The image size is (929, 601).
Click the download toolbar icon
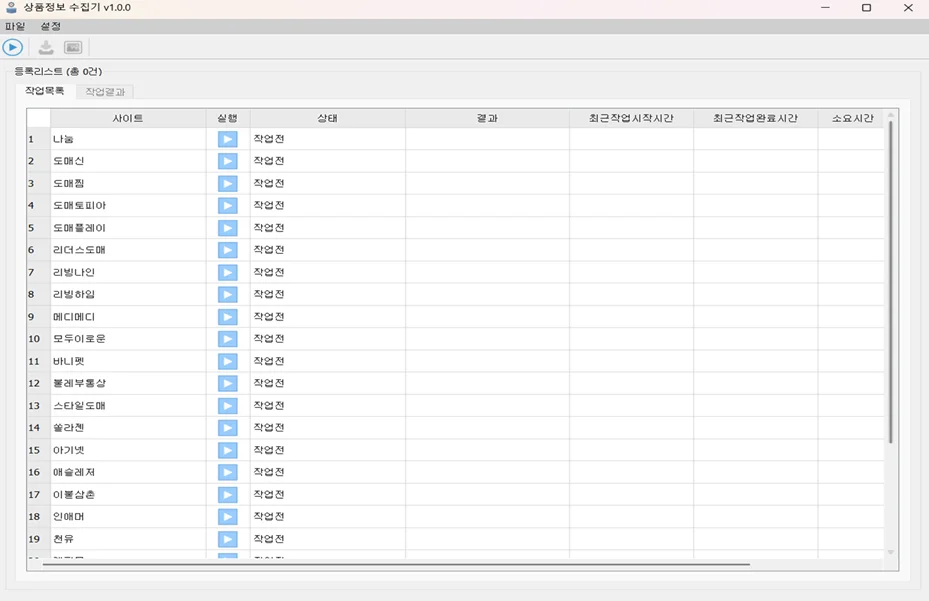pyautogui.click(x=44, y=46)
